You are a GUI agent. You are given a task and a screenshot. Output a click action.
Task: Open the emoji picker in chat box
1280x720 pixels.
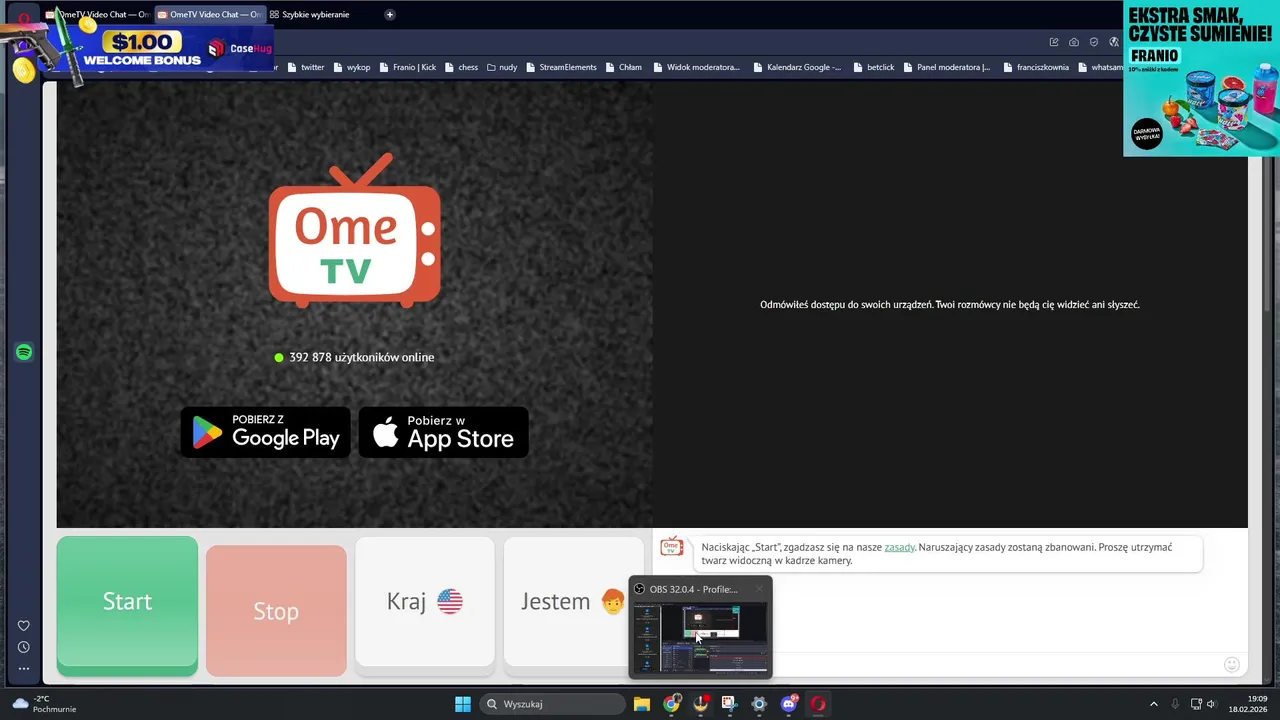click(x=1232, y=664)
